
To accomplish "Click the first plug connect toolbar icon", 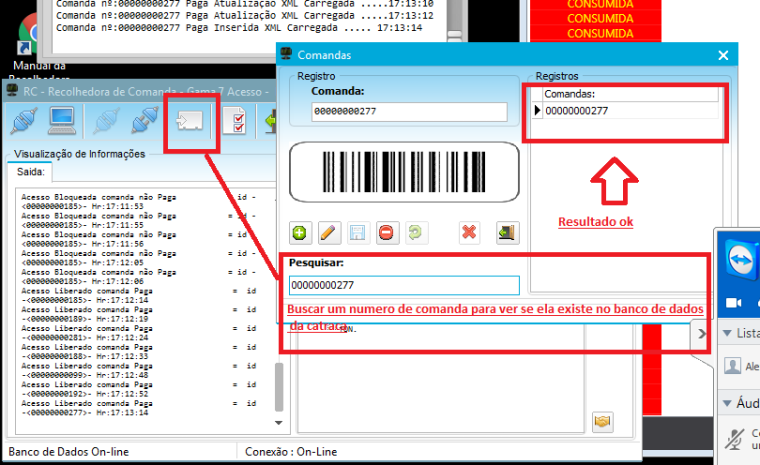I will click(24, 121).
